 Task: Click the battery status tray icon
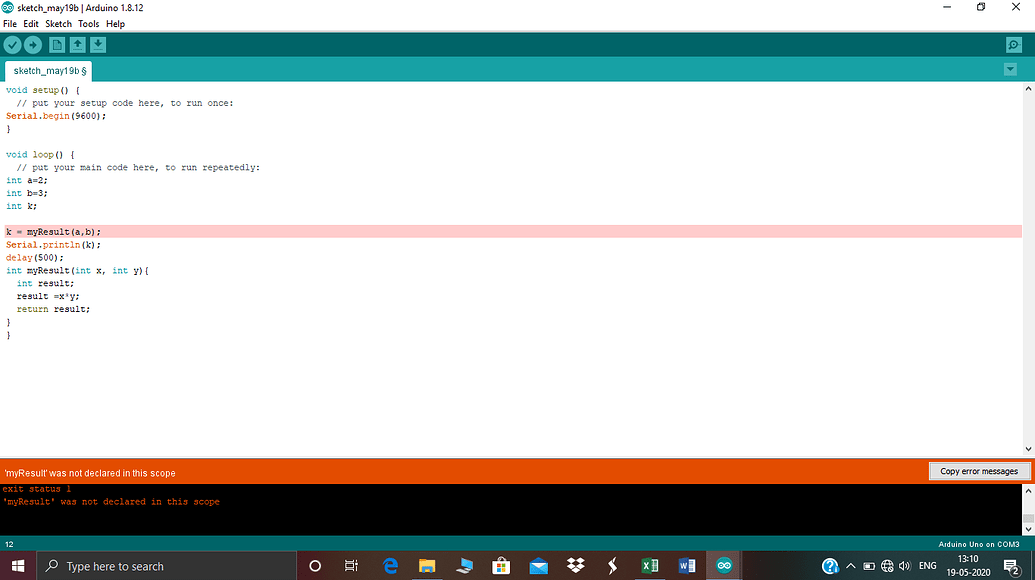[869, 566]
